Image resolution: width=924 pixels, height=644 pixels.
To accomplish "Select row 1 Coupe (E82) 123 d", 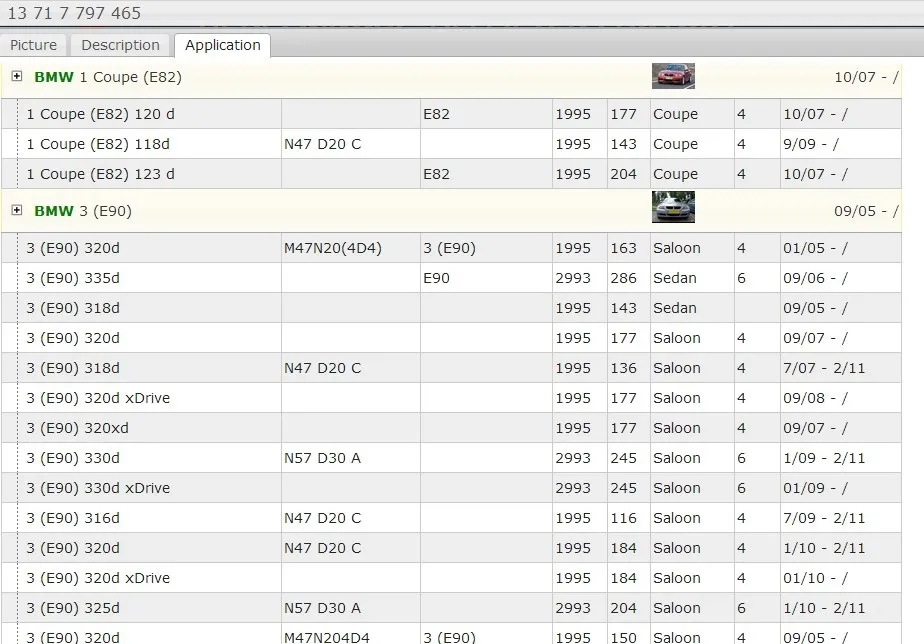I will coord(451,174).
